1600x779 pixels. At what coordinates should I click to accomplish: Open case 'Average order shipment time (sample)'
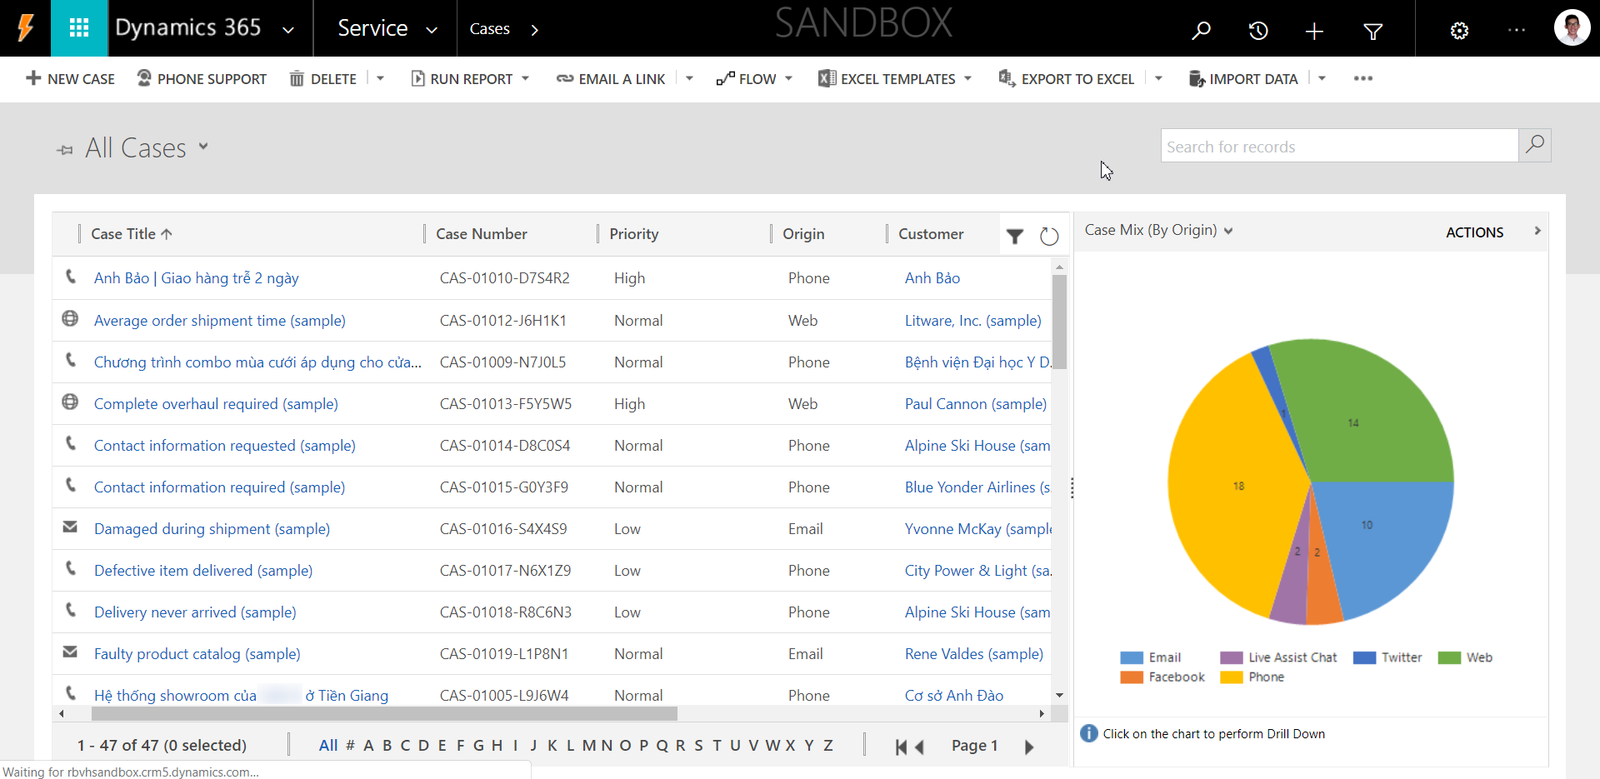[220, 321]
